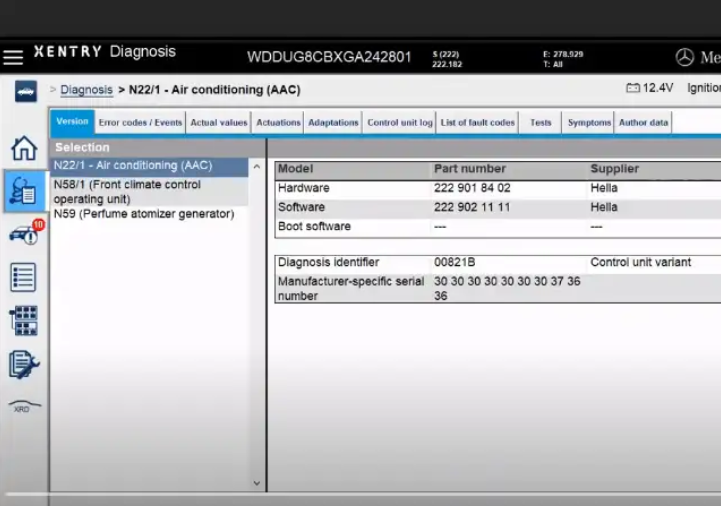Image resolution: width=721 pixels, height=506 pixels.
Task: Click Hella supplier in Hardware row
Action: [604, 188]
